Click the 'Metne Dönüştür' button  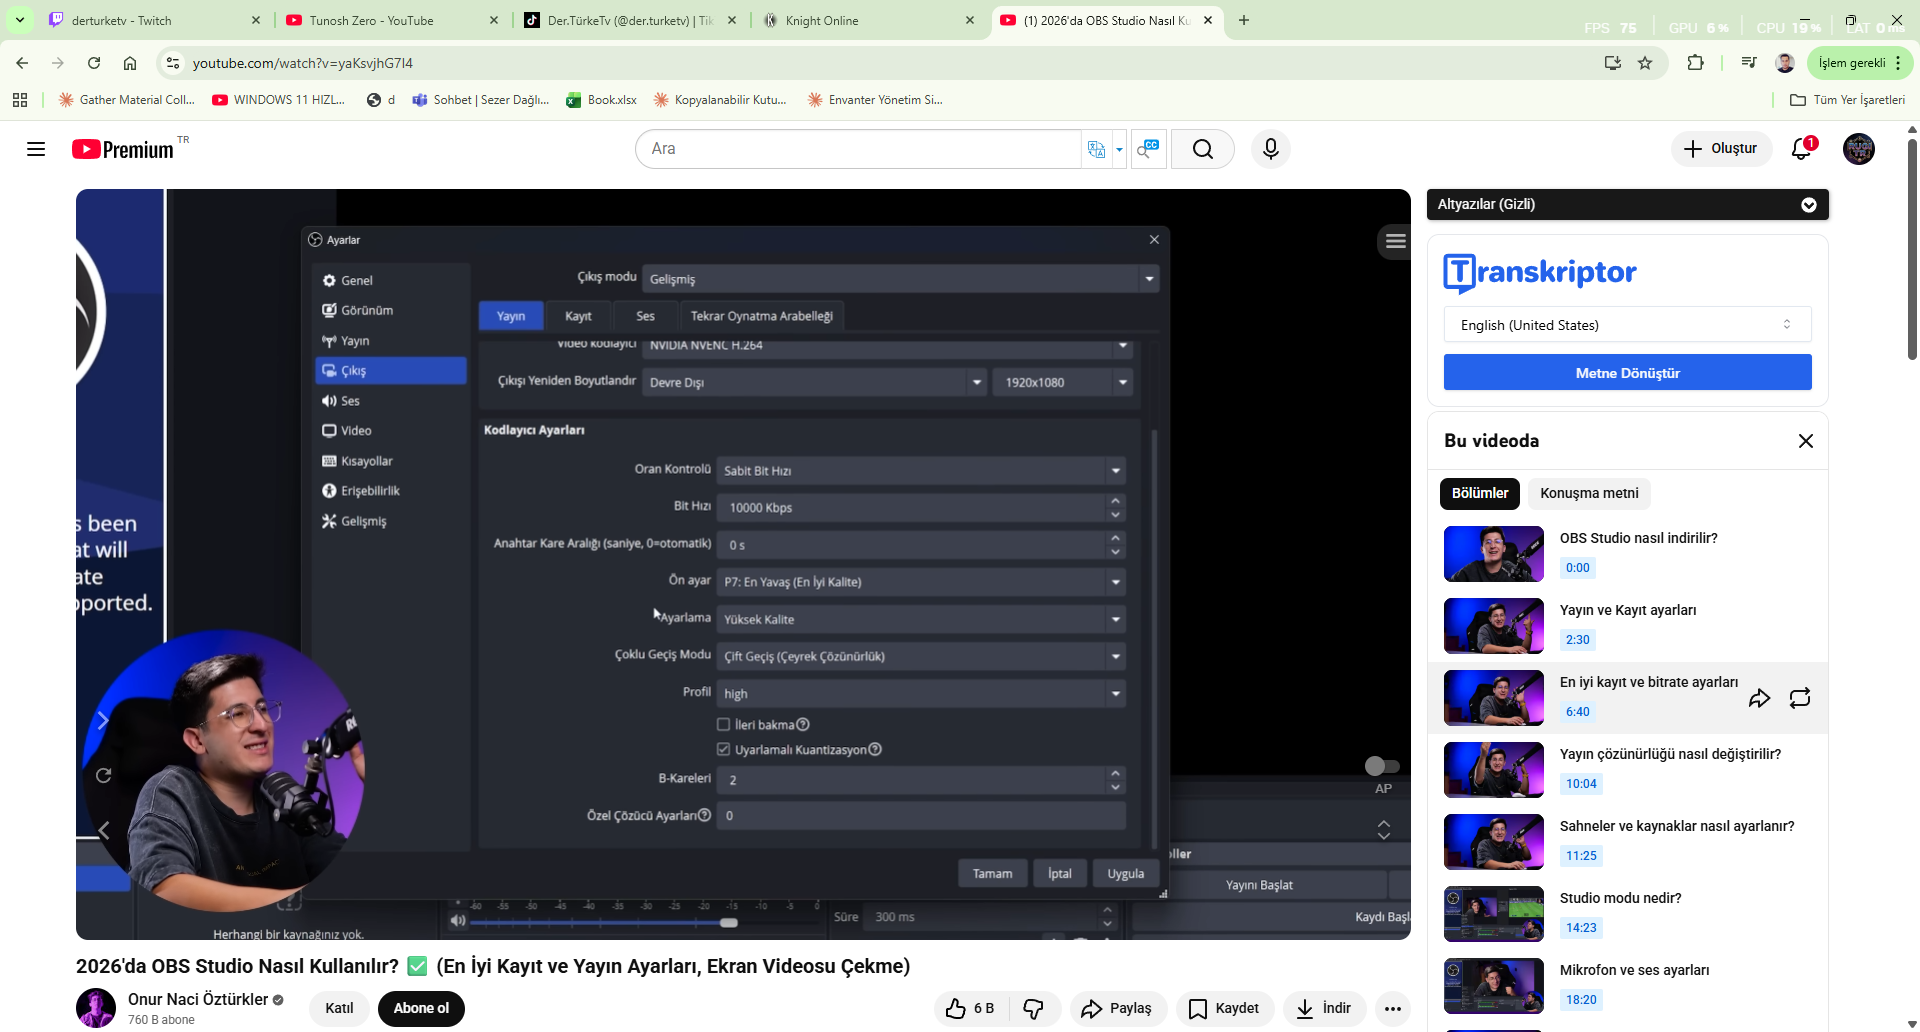click(x=1628, y=373)
